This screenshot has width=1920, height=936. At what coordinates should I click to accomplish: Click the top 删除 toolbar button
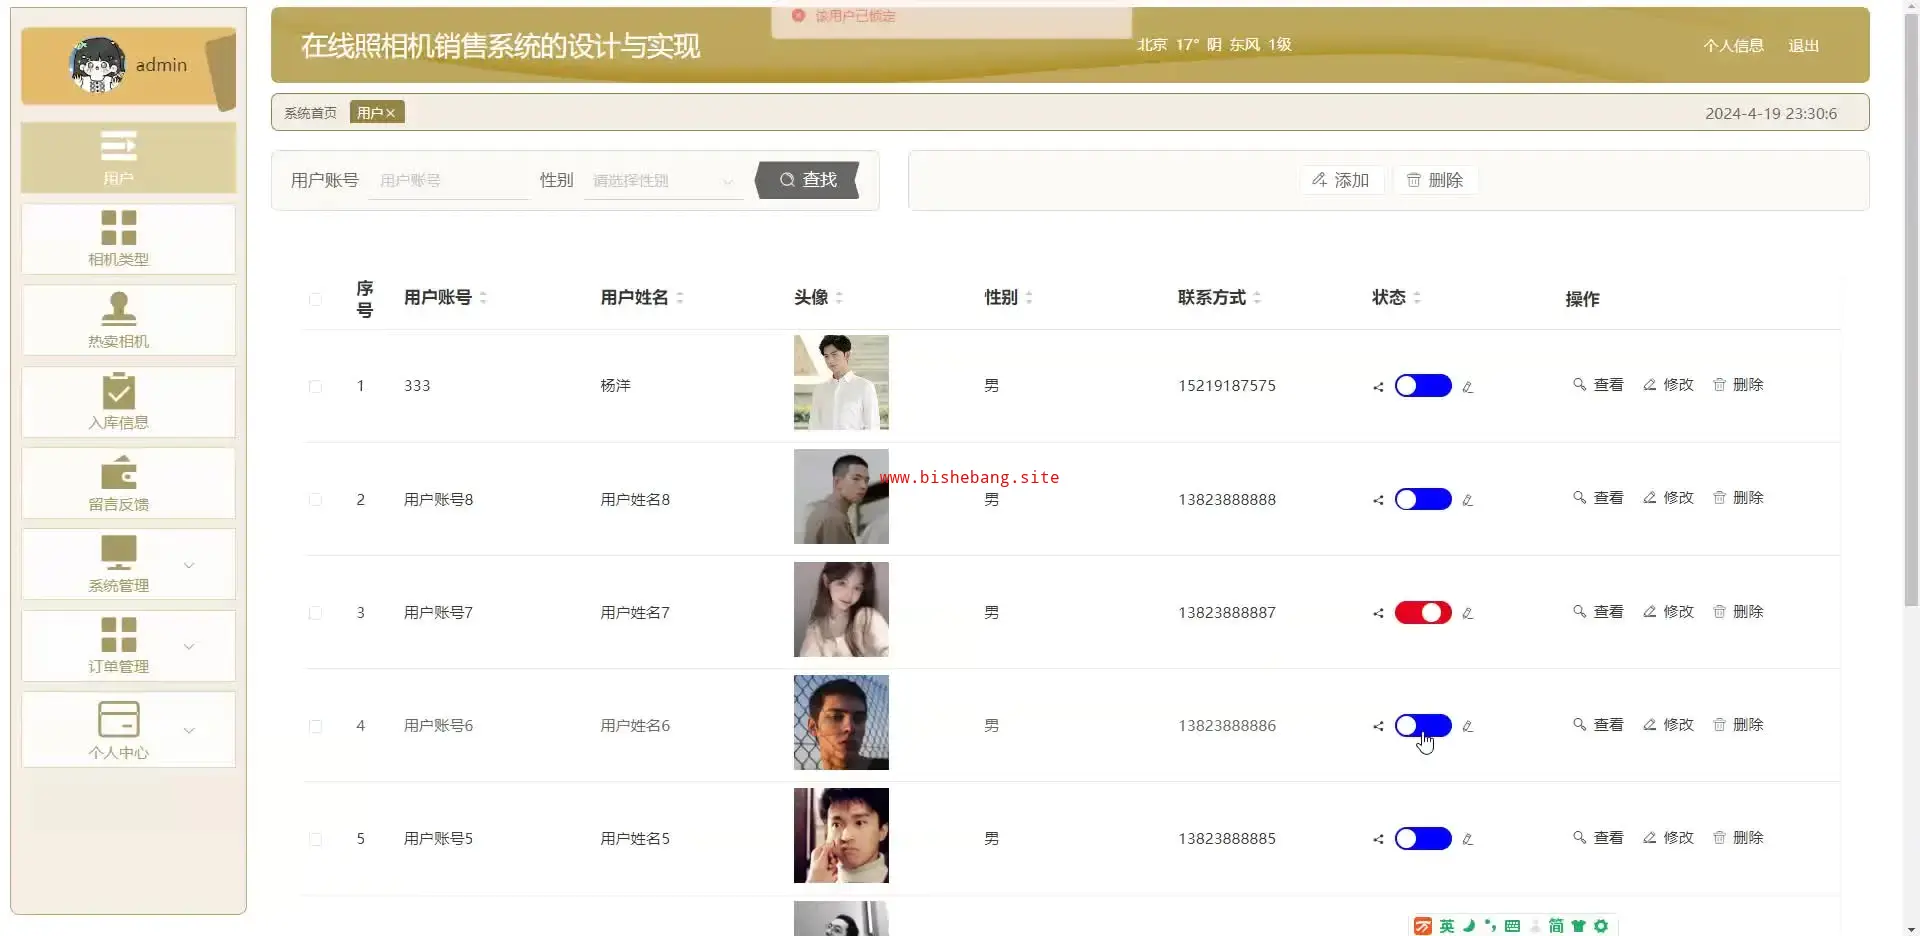click(1435, 180)
